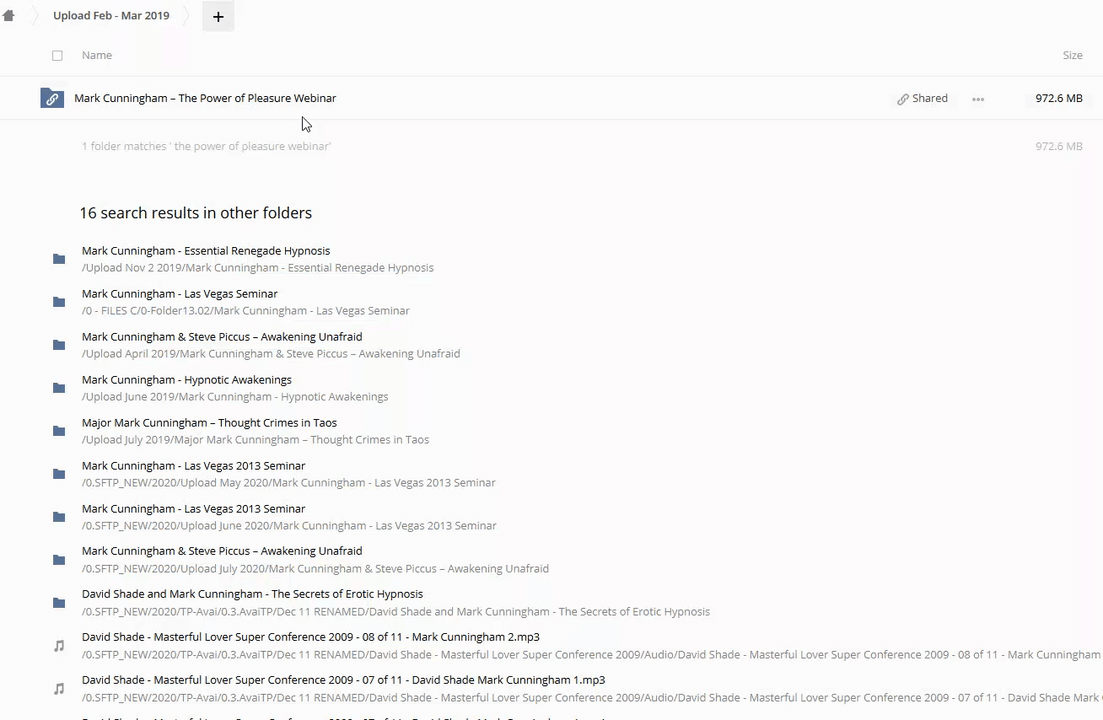Screen dimensions: 1103x720
Task: Open the Mark Cunningham - Las Vegas Seminar result
Action: click(x=180, y=294)
